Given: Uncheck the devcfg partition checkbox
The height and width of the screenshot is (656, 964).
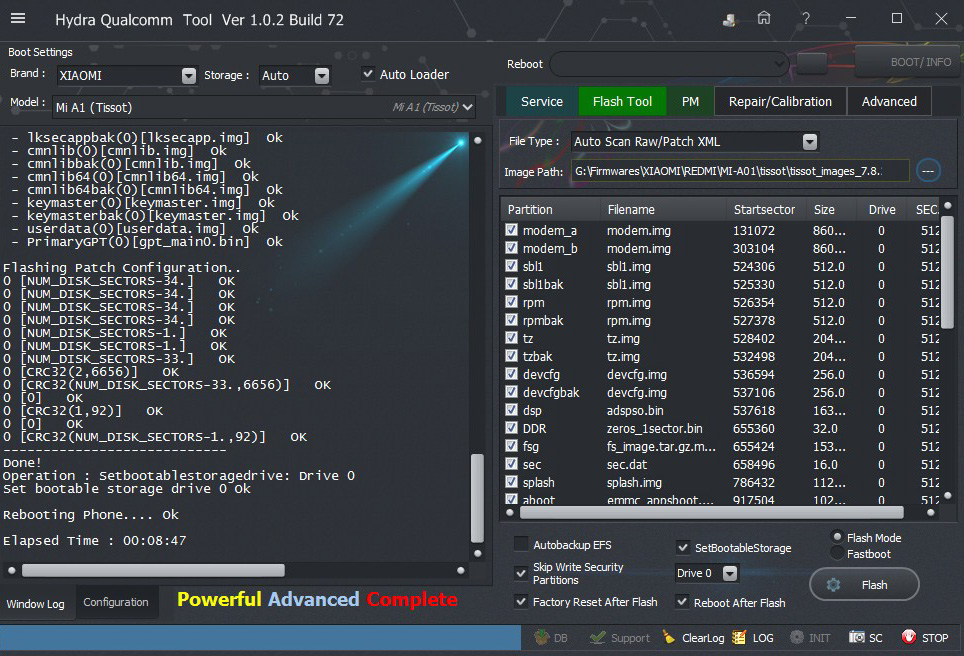Looking at the screenshot, I should tap(512, 374).
